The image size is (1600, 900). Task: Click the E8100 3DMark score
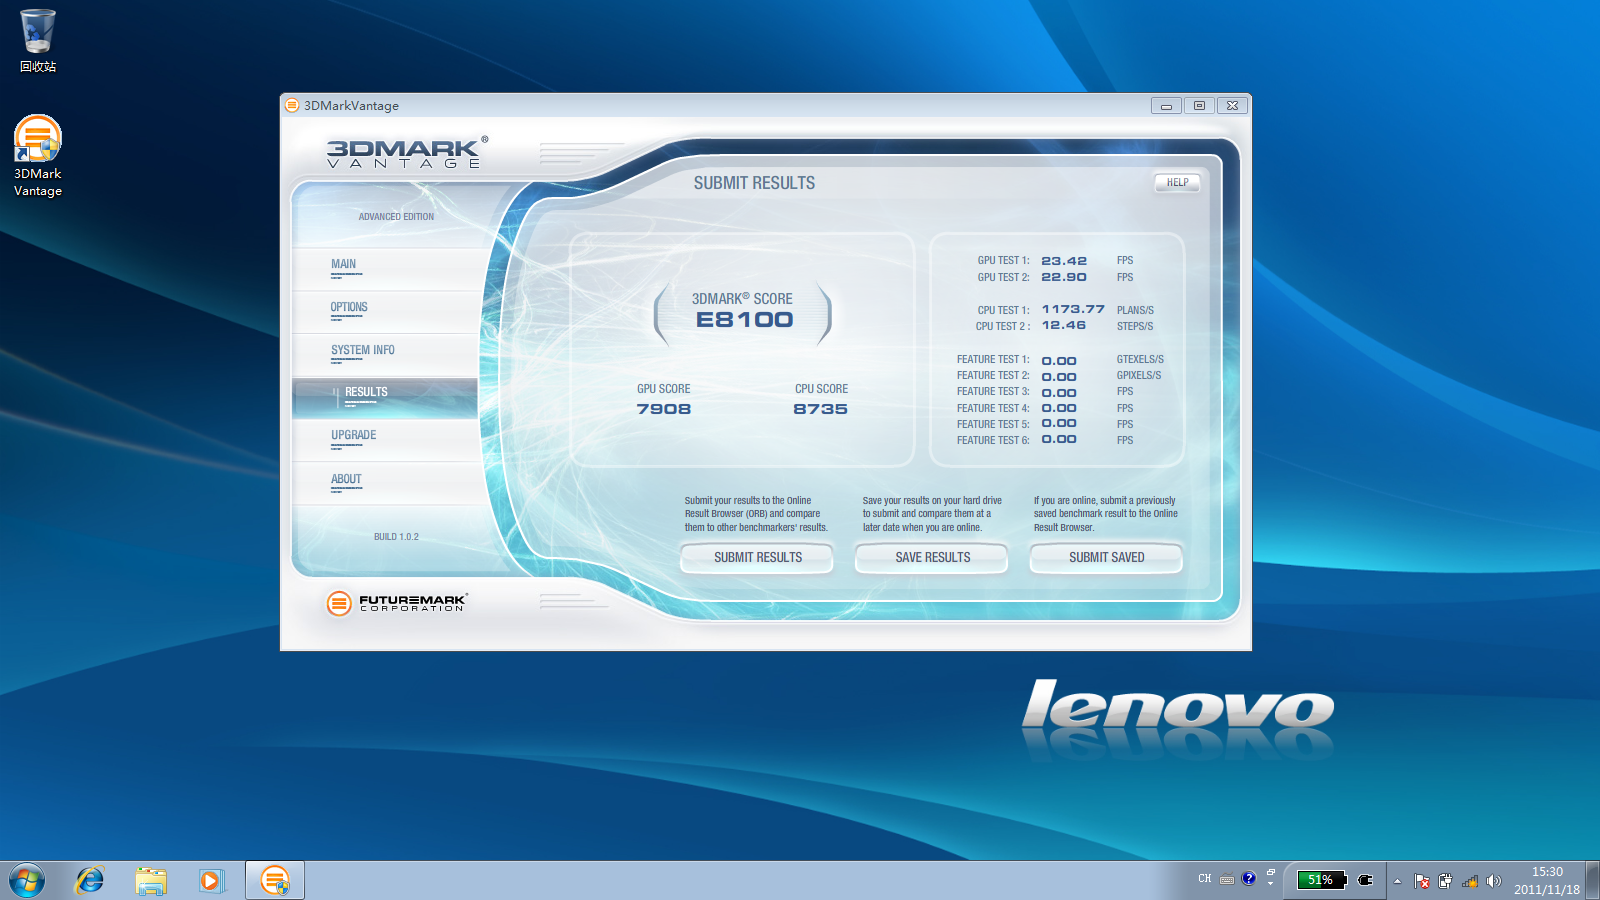pos(745,320)
